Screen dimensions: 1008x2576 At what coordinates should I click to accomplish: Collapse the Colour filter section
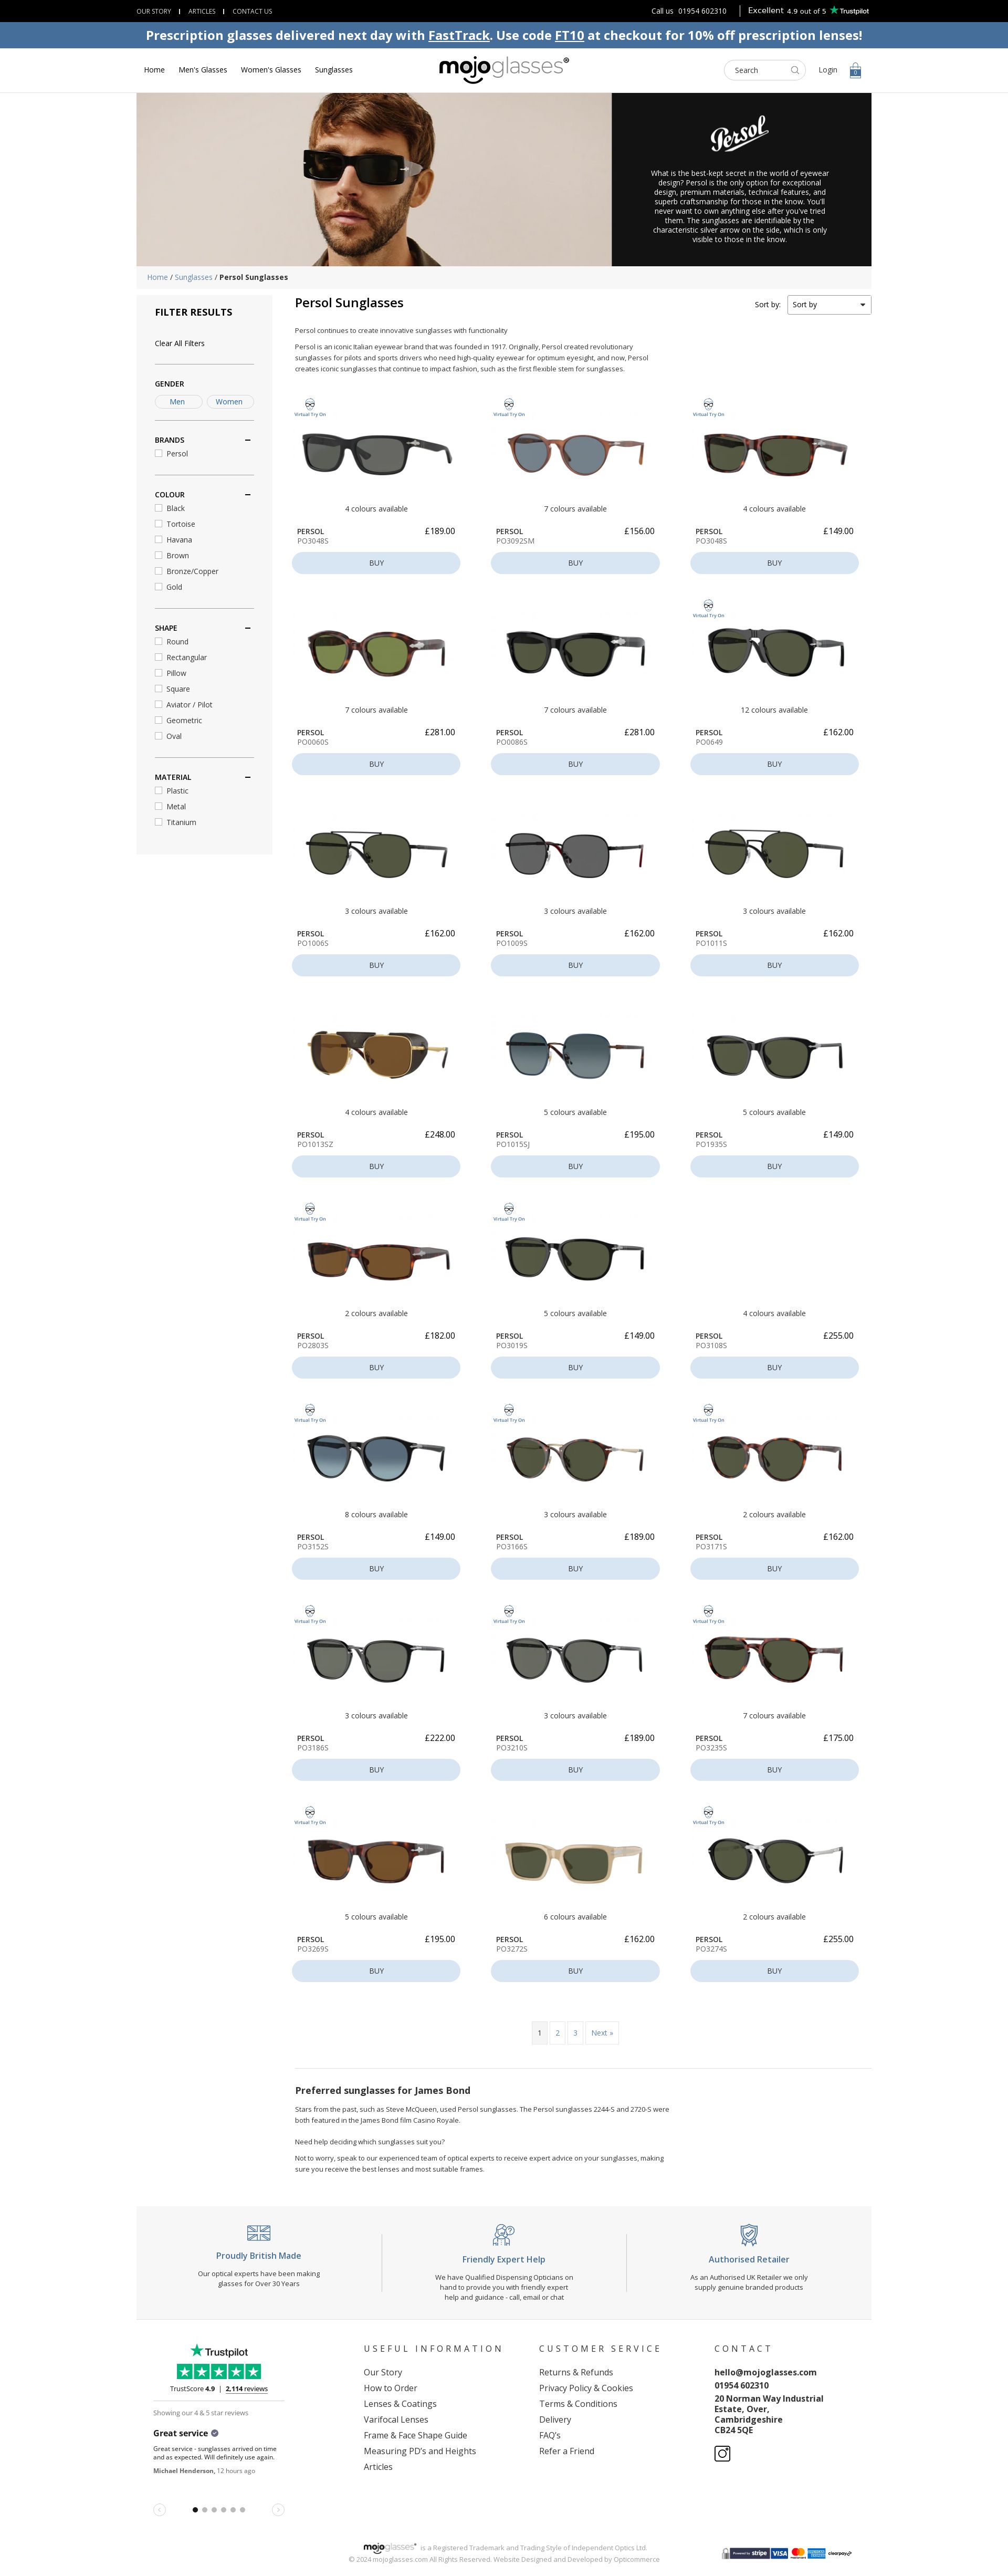[247, 495]
